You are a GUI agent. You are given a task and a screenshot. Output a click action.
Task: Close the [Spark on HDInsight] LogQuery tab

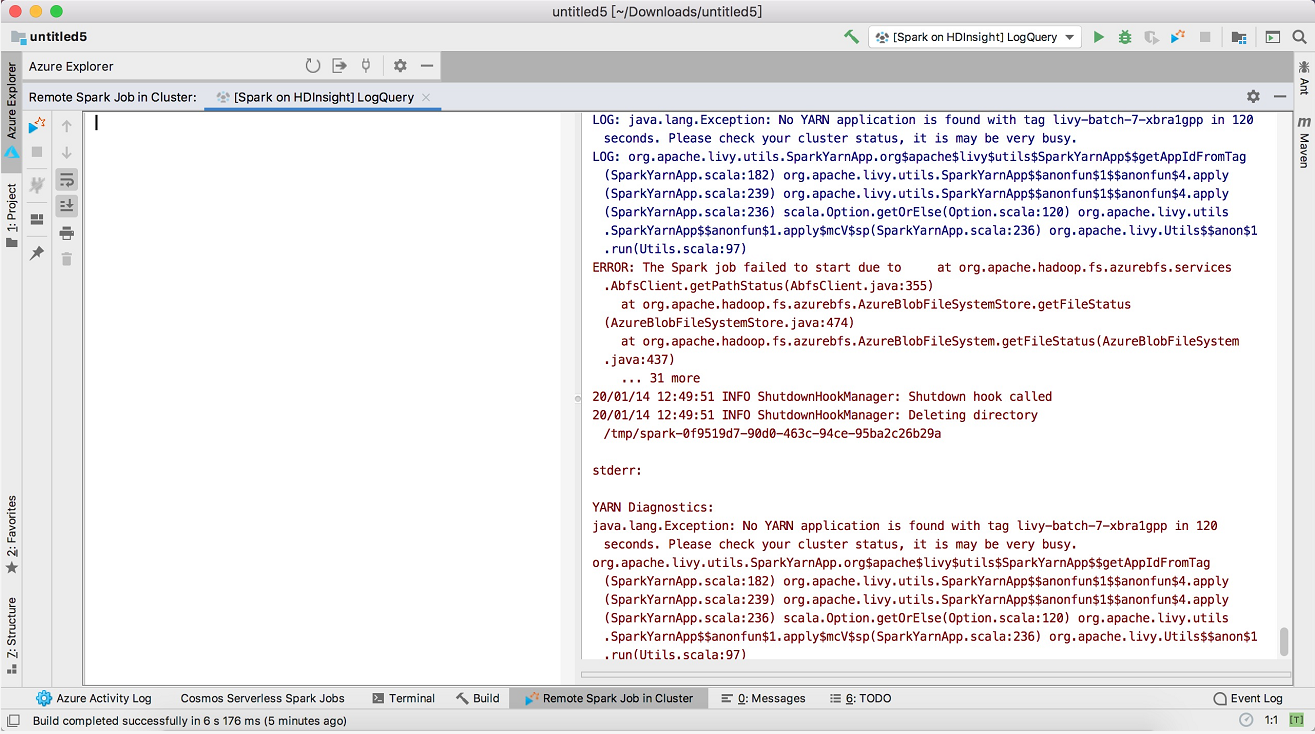pos(426,97)
